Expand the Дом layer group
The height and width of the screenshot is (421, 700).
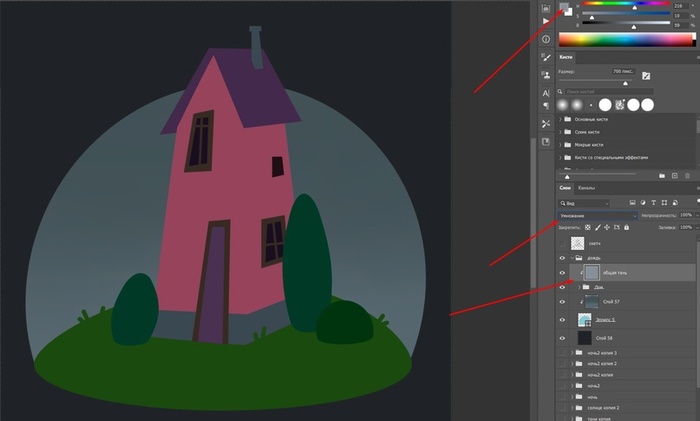click(579, 287)
